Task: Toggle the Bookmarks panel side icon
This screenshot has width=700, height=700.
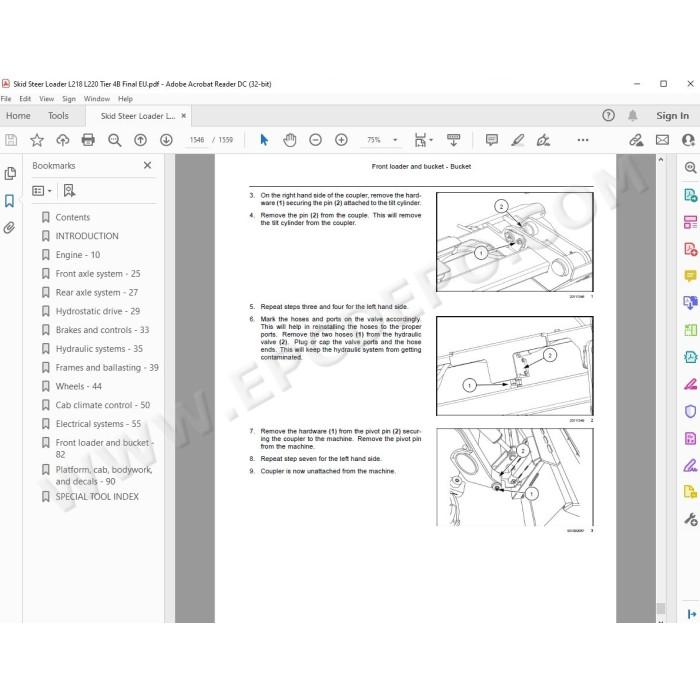Action: (x=9, y=201)
